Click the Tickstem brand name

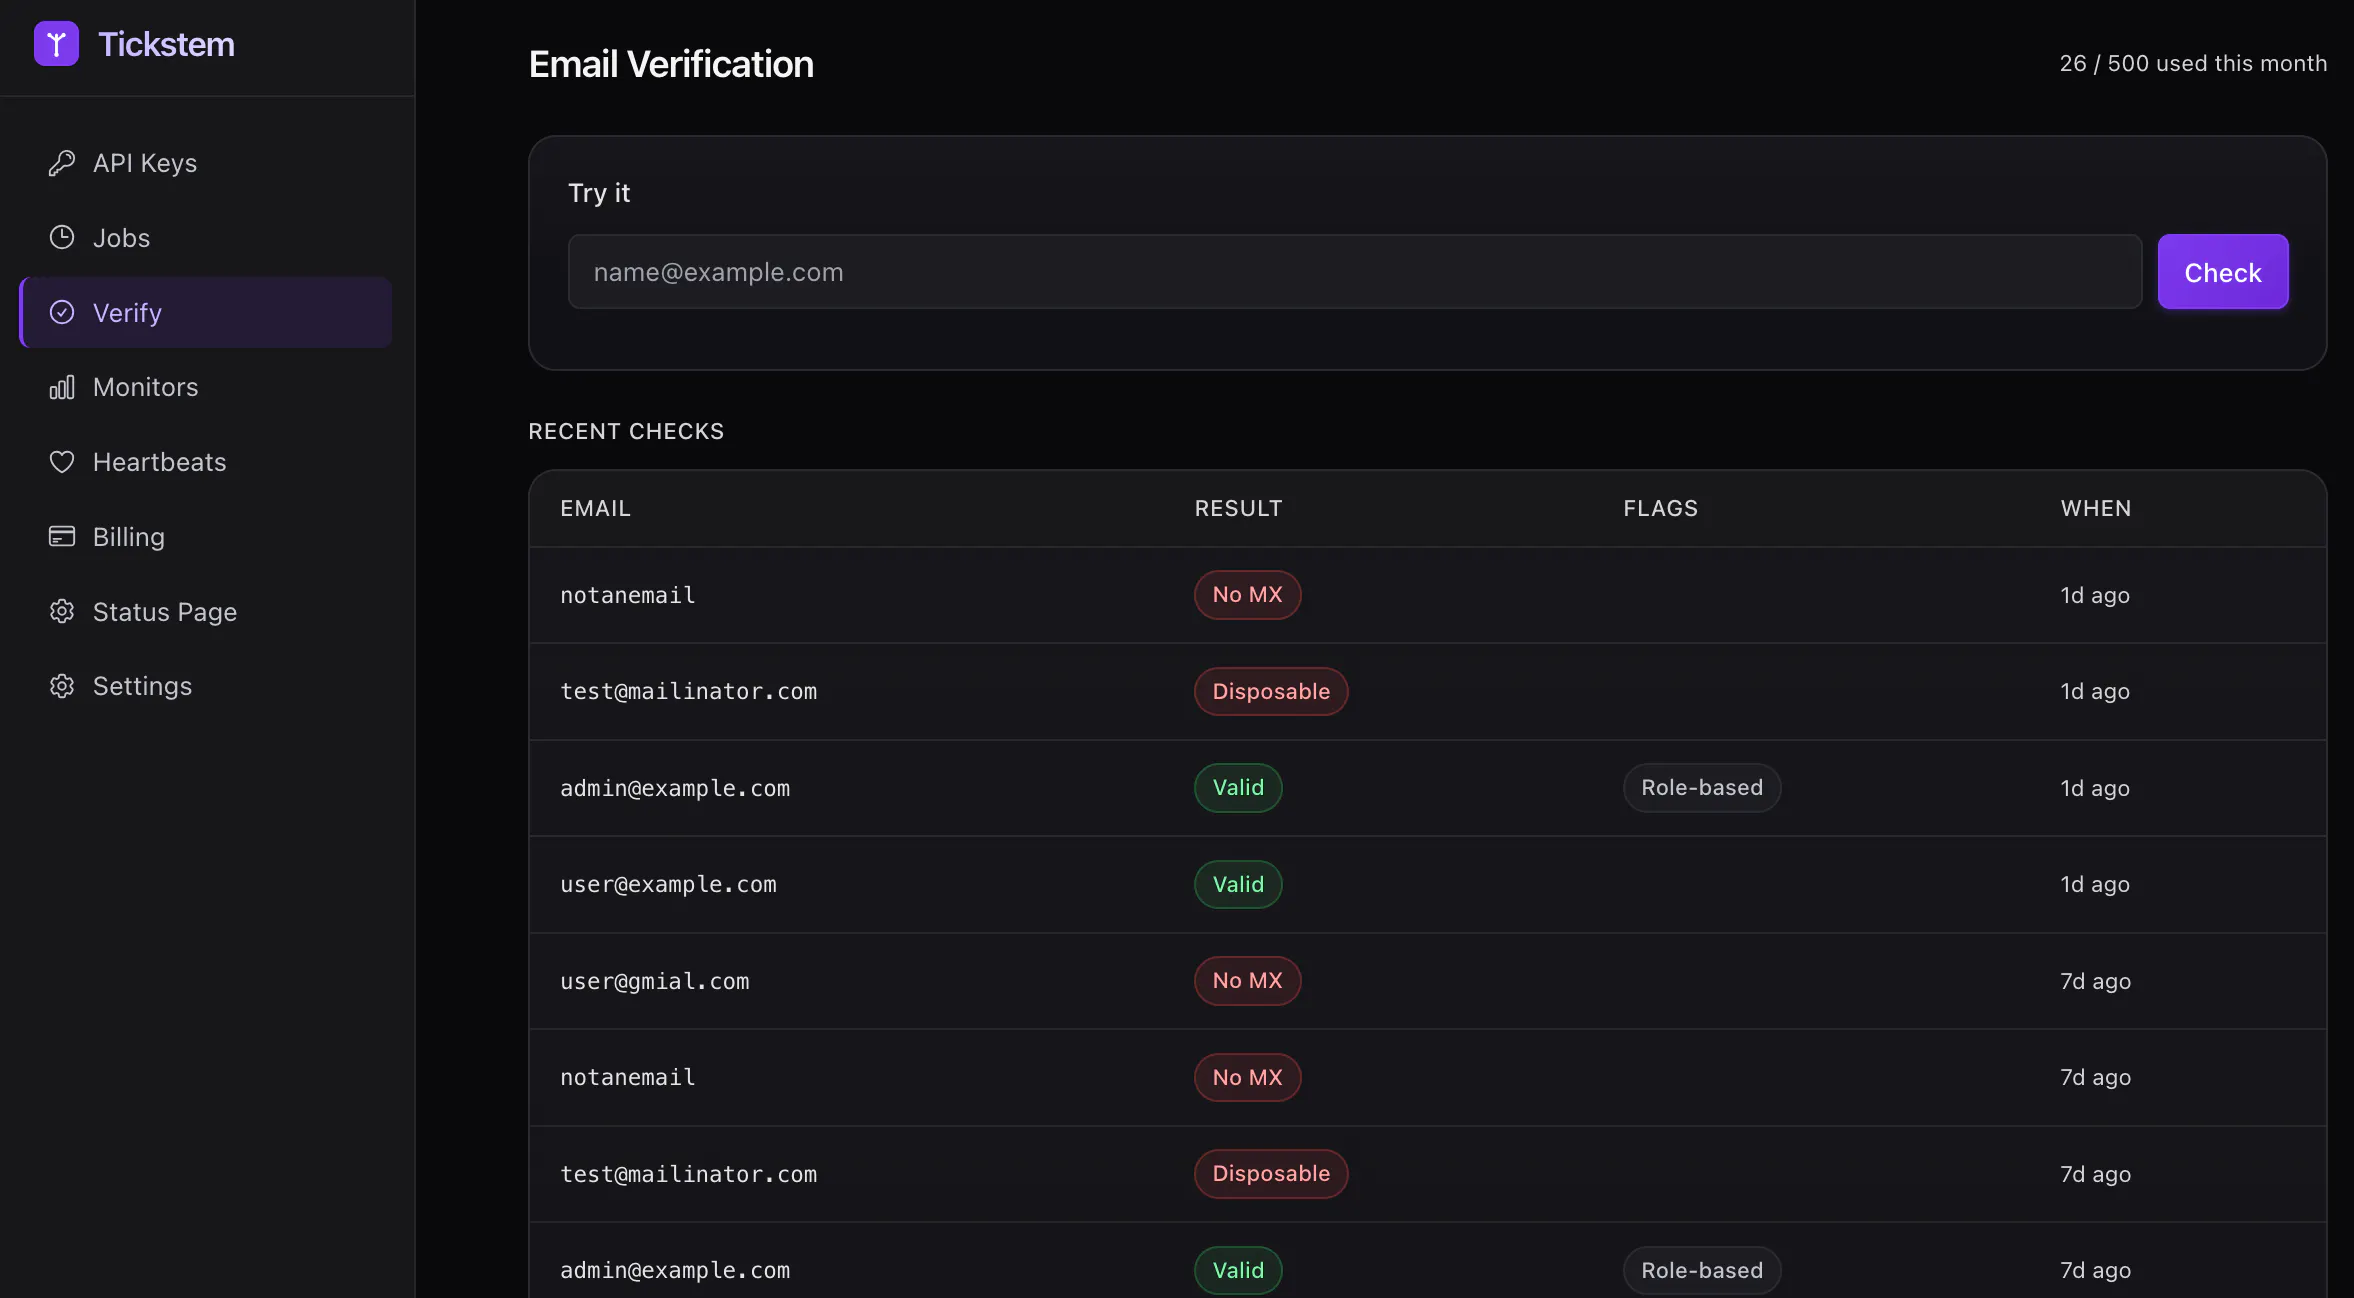(166, 44)
